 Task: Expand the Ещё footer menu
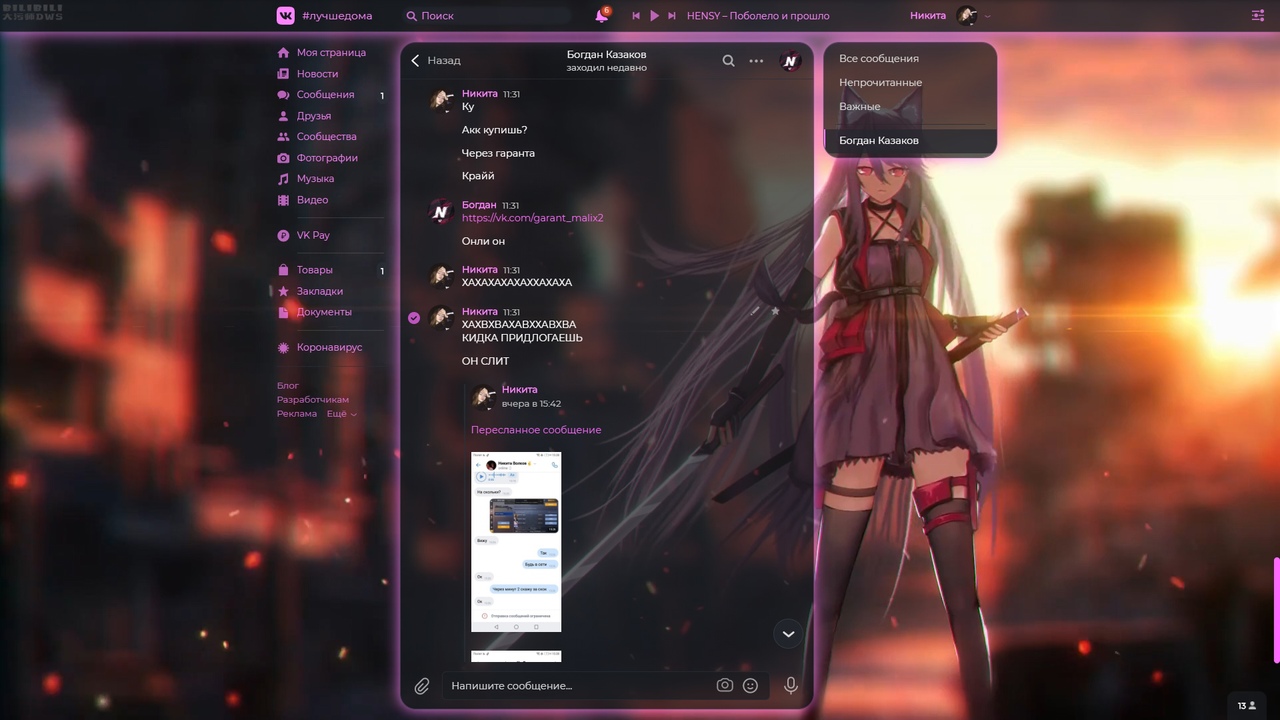tap(341, 414)
